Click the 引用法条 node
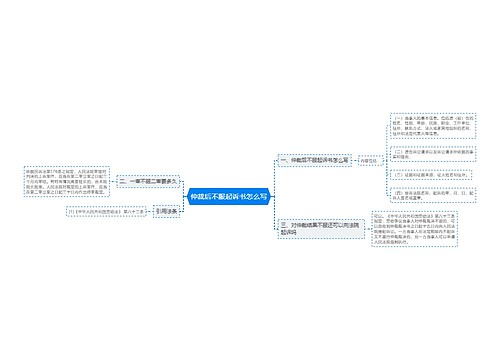The height and width of the screenshot is (360, 500). click(x=166, y=211)
